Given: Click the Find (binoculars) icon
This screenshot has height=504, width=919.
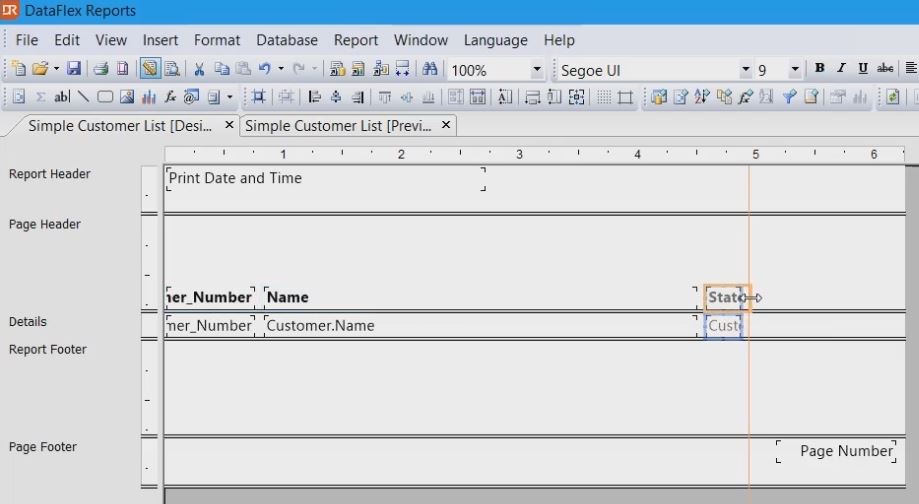Looking at the screenshot, I should tap(430, 69).
